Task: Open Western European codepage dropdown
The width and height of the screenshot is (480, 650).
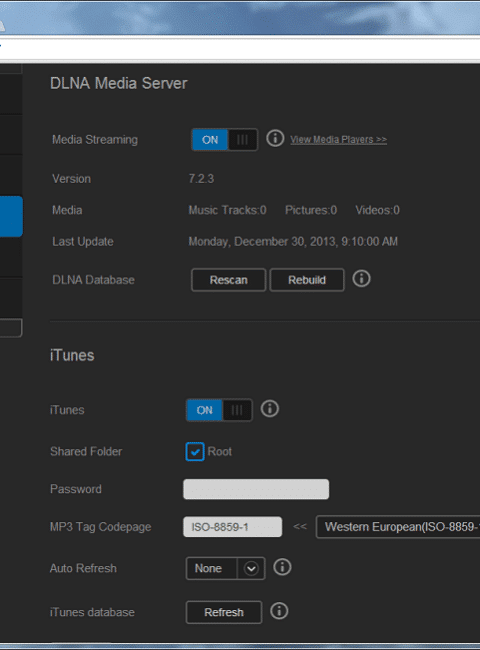Action: click(398, 527)
